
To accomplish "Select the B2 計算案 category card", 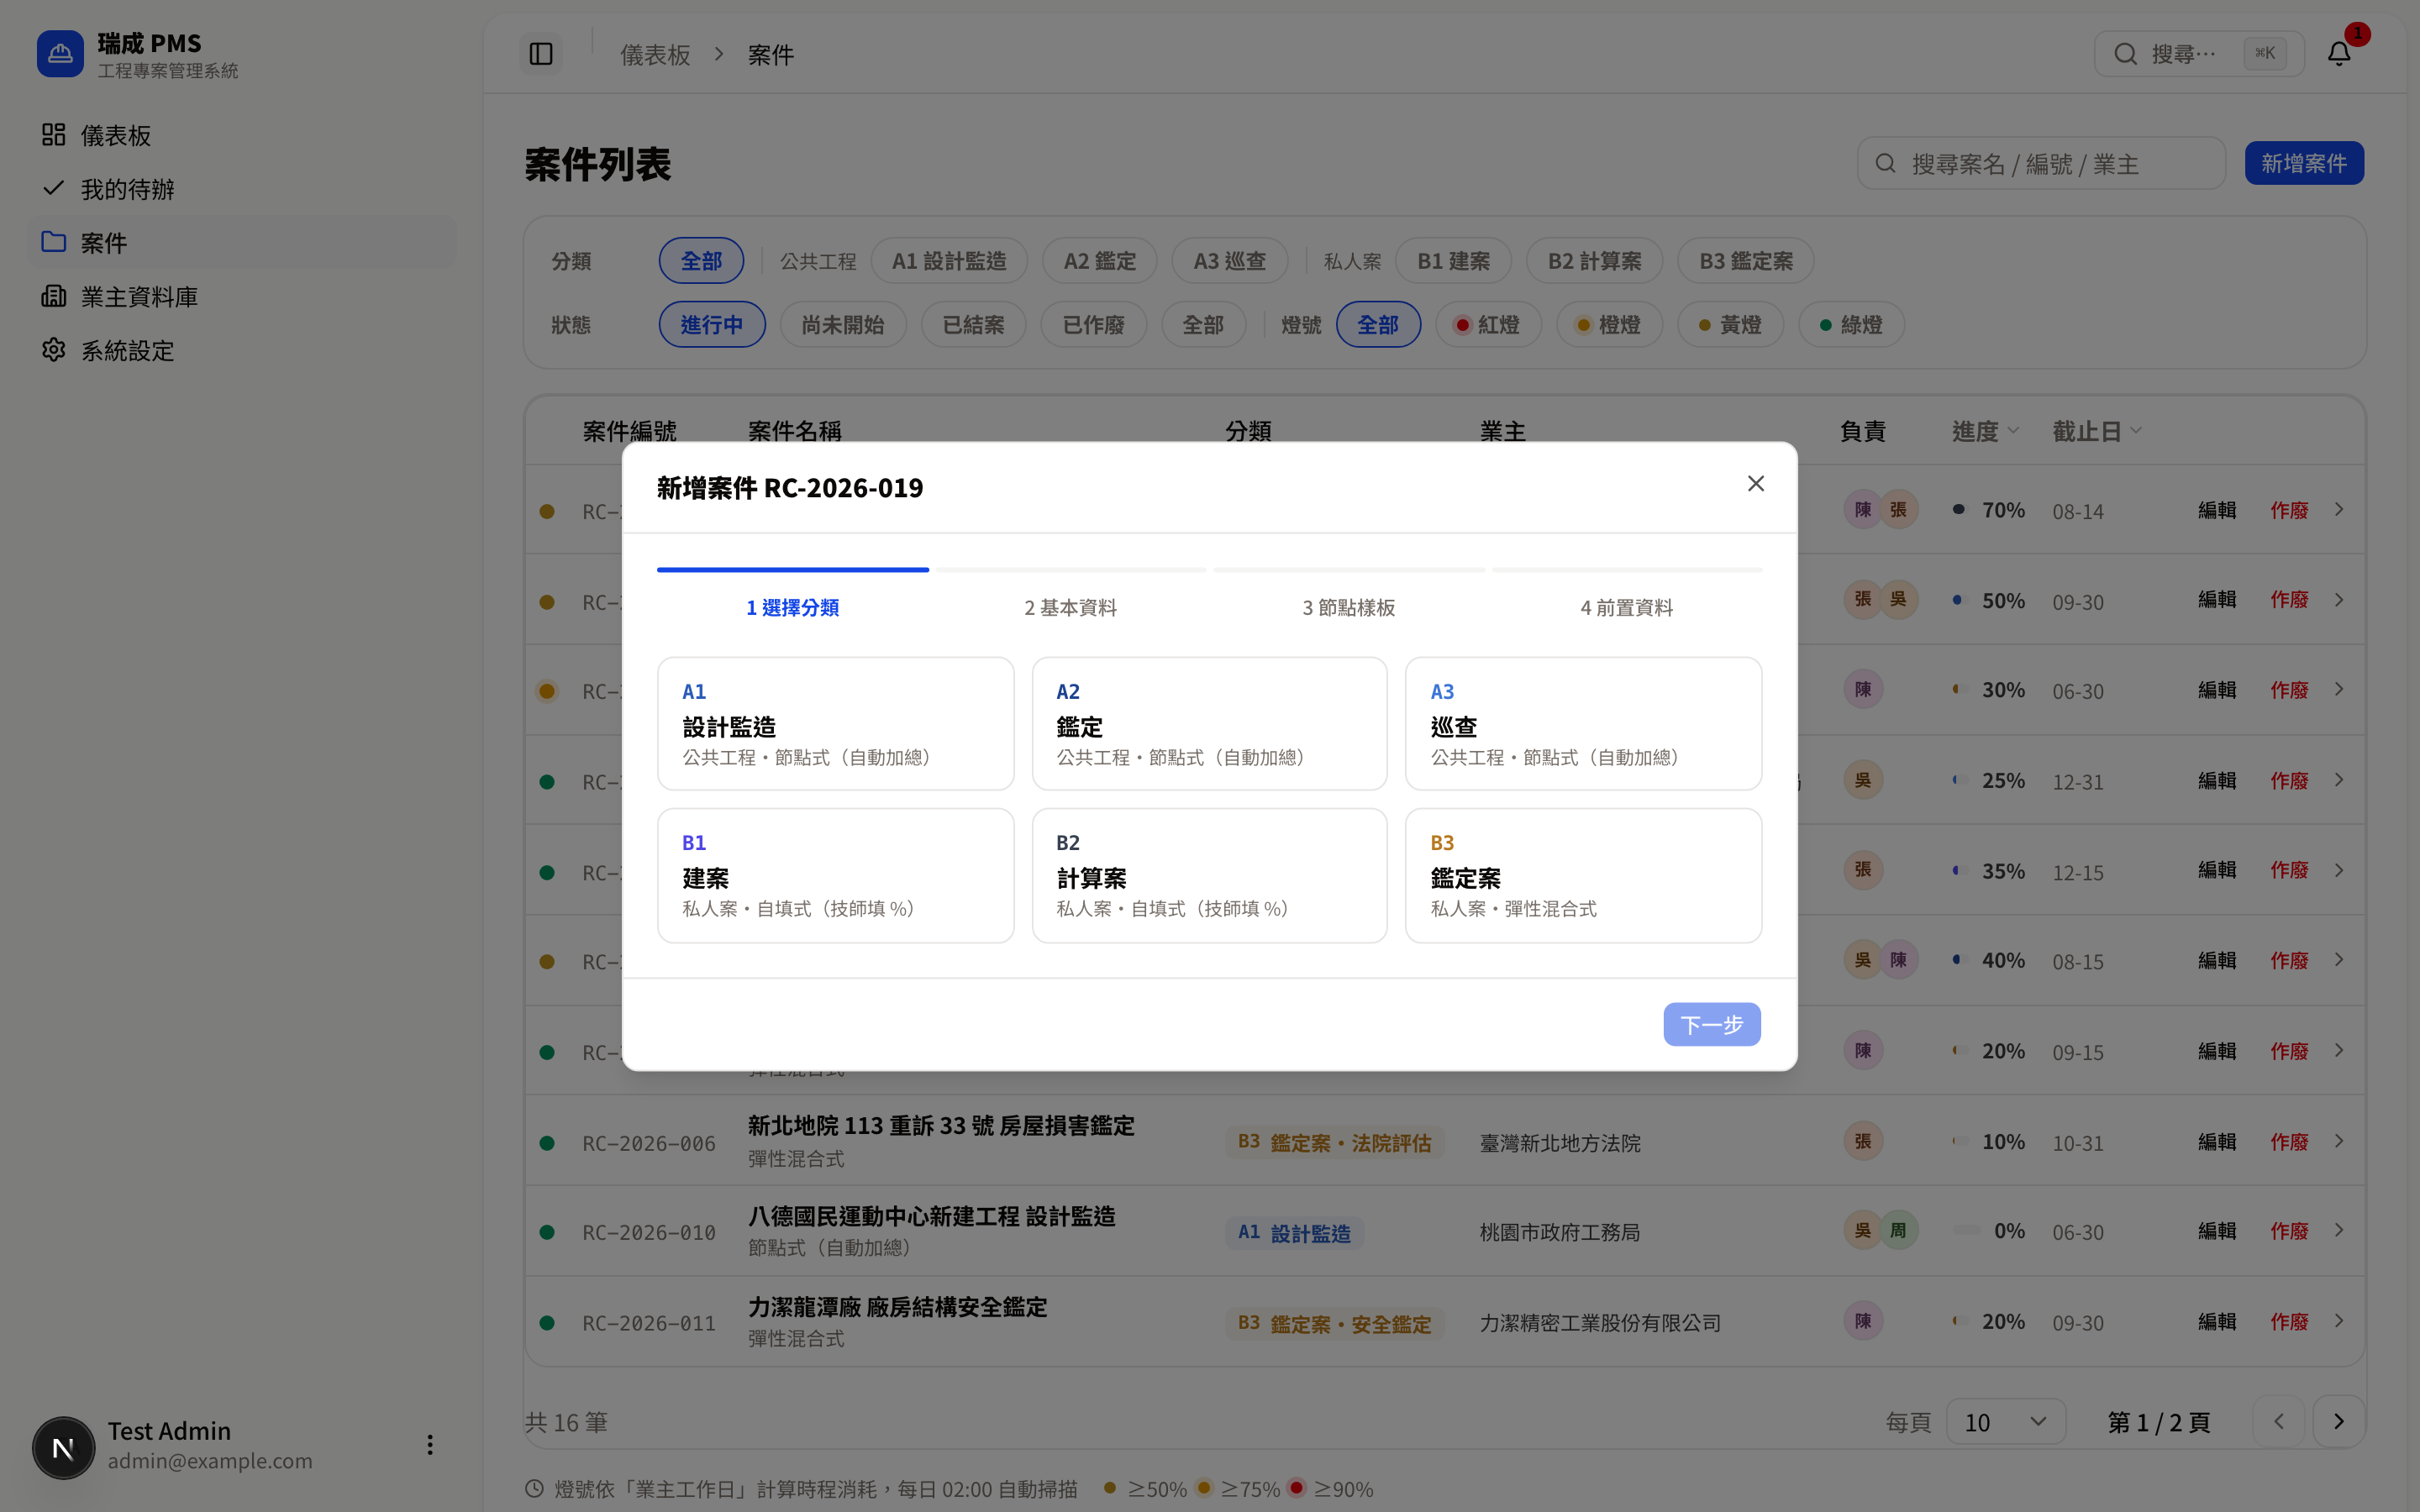I will (x=1209, y=875).
